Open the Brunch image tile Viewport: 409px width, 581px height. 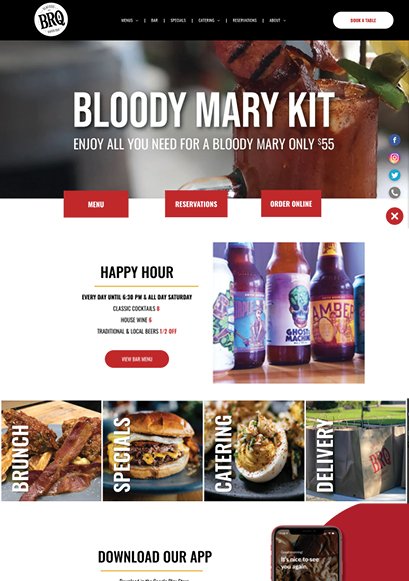[x=51, y=451]
